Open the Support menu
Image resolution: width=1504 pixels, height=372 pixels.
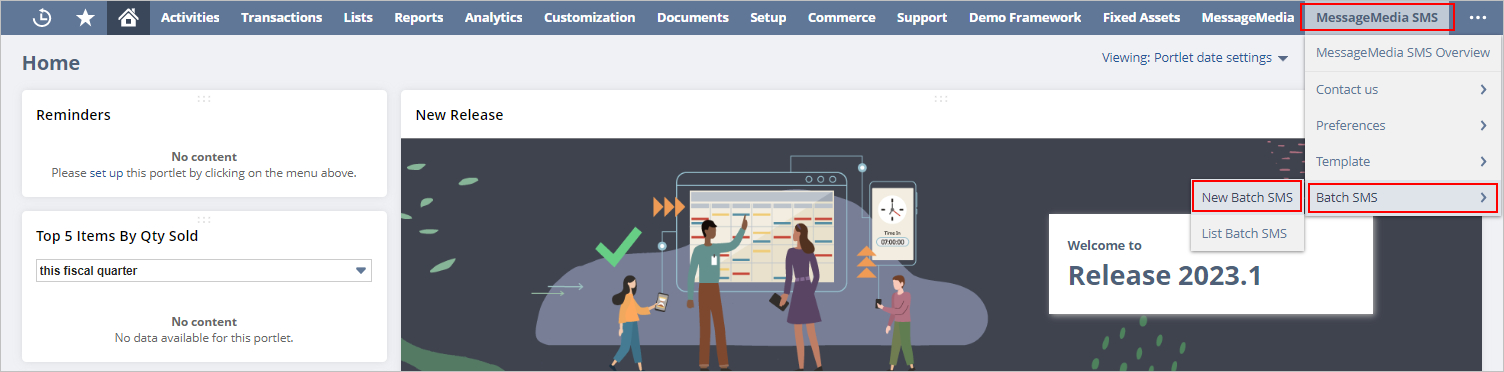(x=922, y=18)
